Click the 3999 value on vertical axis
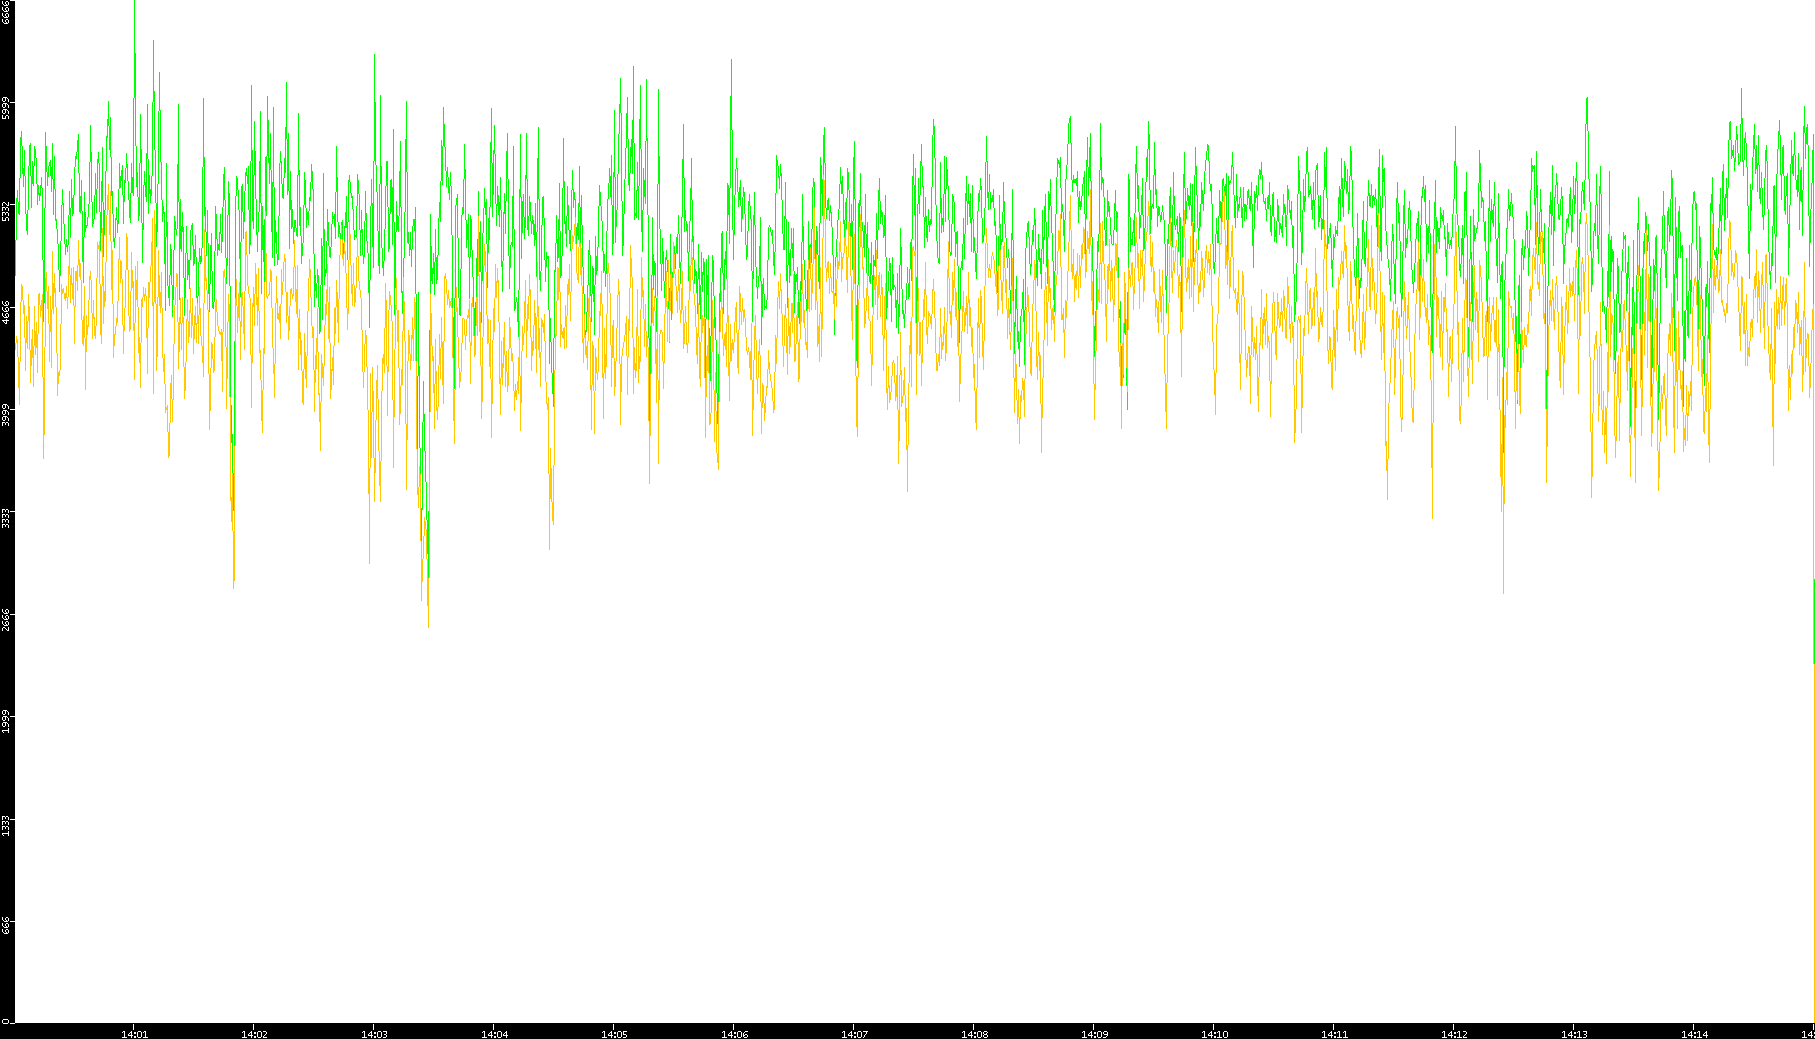 tap(6, 414)
